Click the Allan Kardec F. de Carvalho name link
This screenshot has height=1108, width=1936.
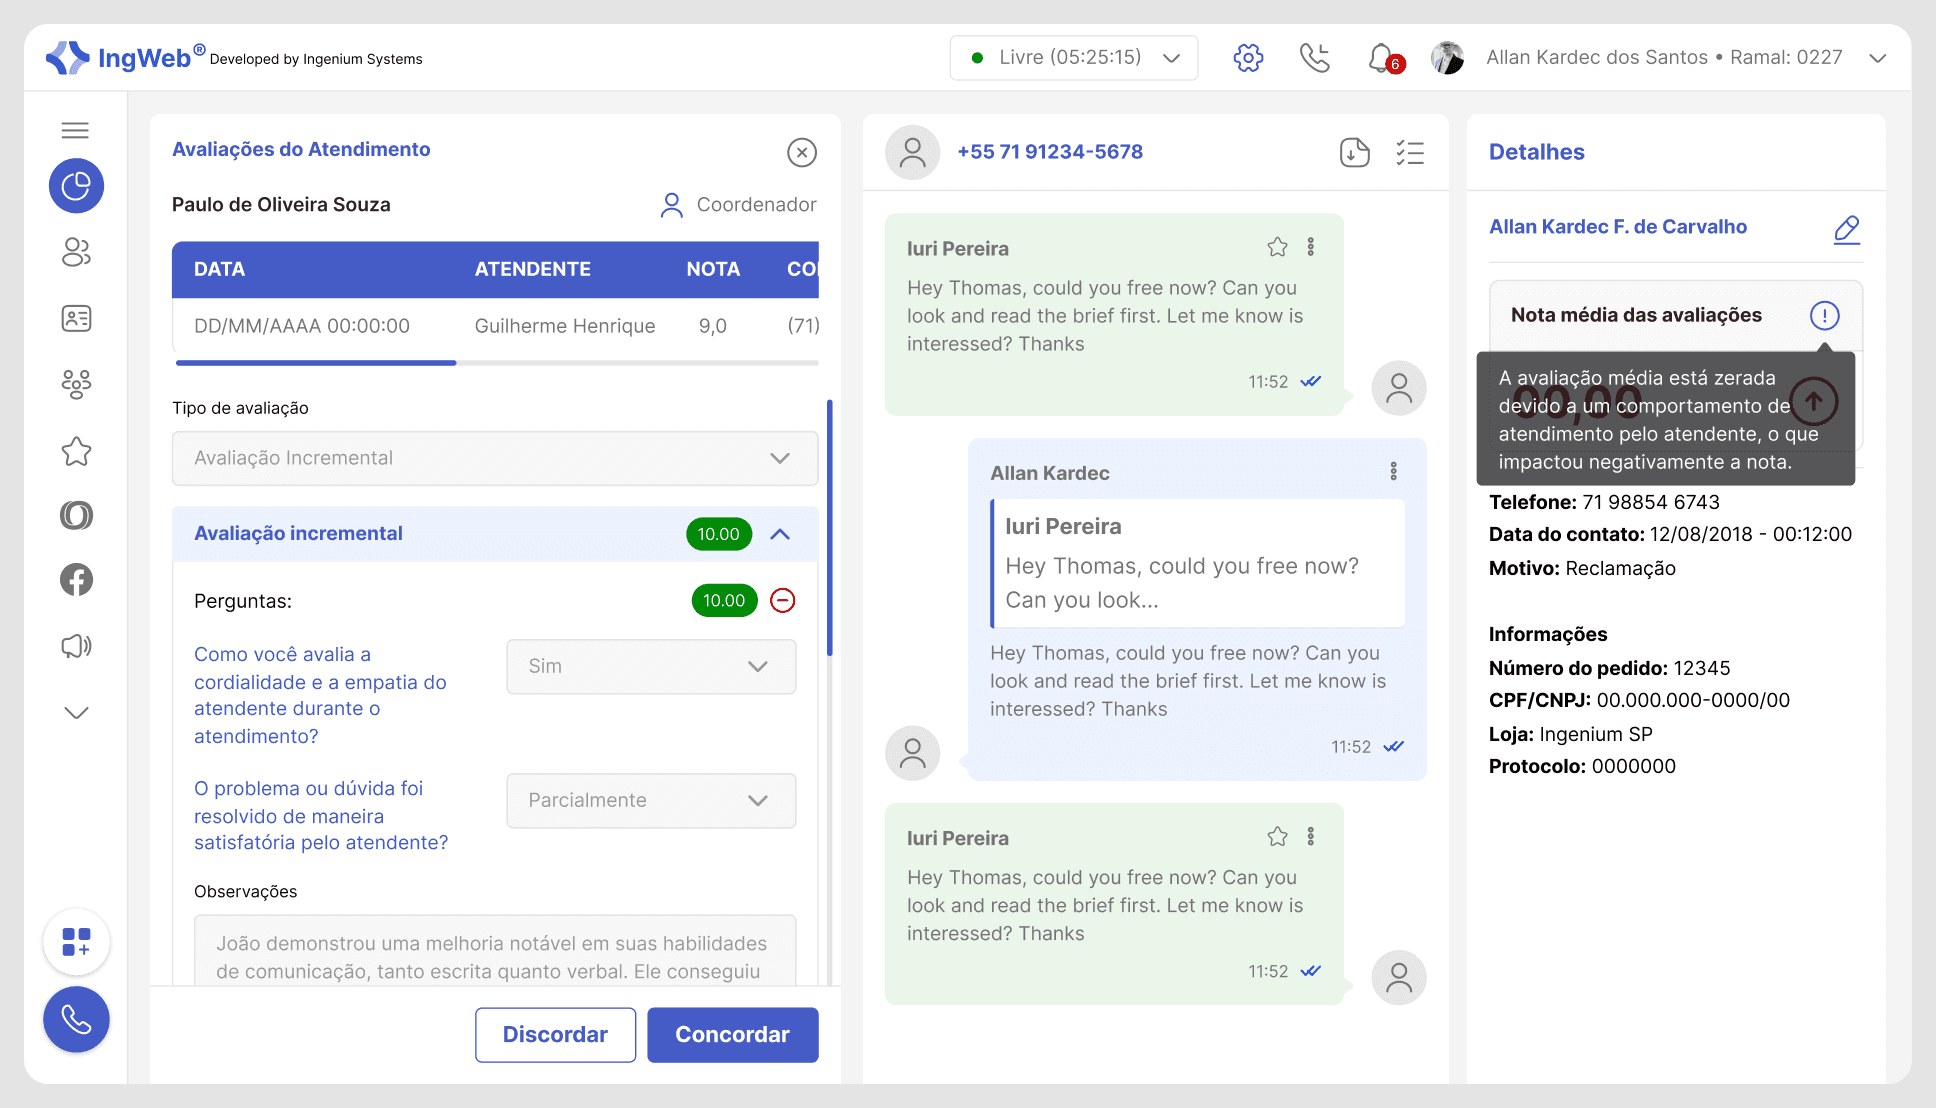[1618, 227]
